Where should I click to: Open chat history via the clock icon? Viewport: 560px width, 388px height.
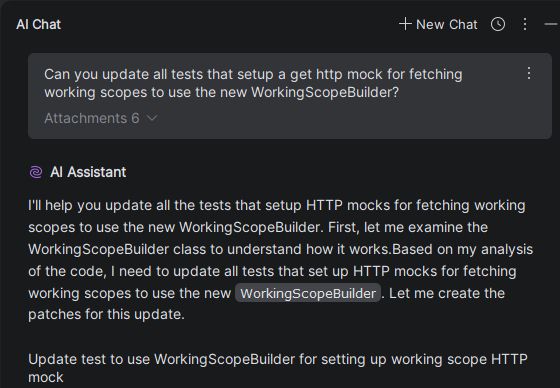pyautogui.click(x=498, y=24)
